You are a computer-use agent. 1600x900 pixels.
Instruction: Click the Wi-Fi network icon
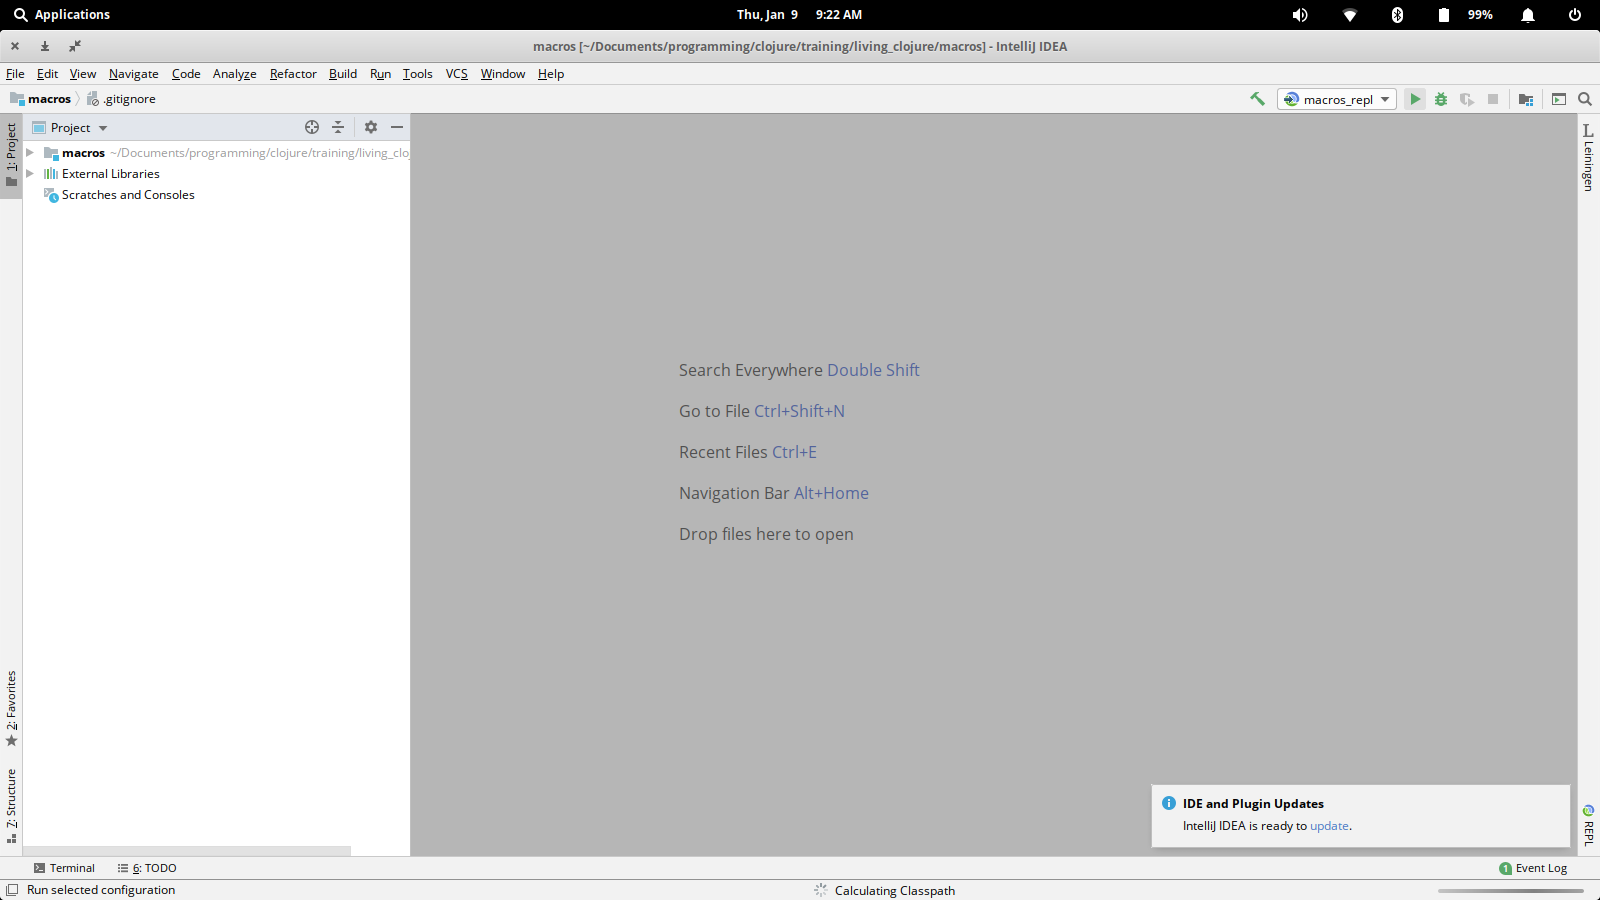point(1349,14)
